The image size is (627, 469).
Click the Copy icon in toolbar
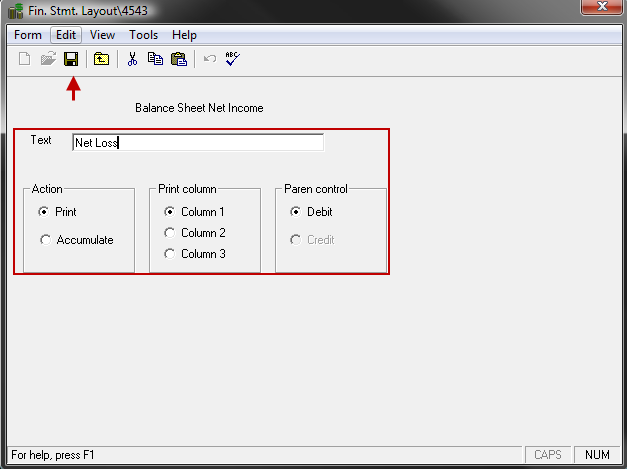click(155, 59)
